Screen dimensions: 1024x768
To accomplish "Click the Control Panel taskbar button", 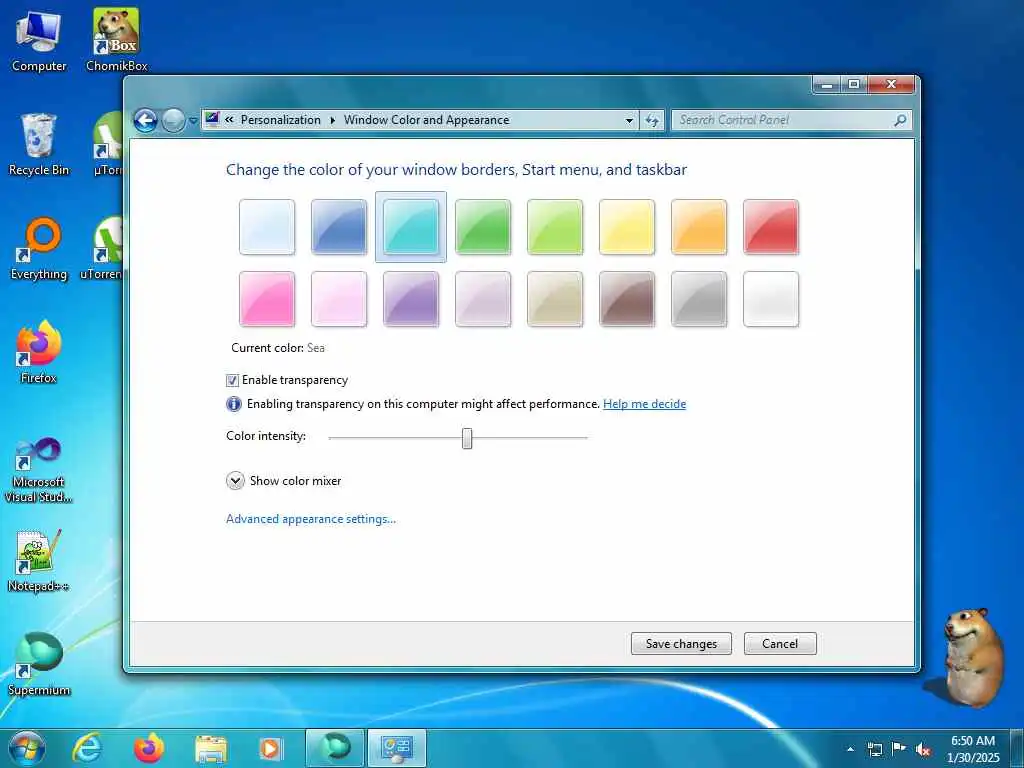I will click(x=396, y=748).
